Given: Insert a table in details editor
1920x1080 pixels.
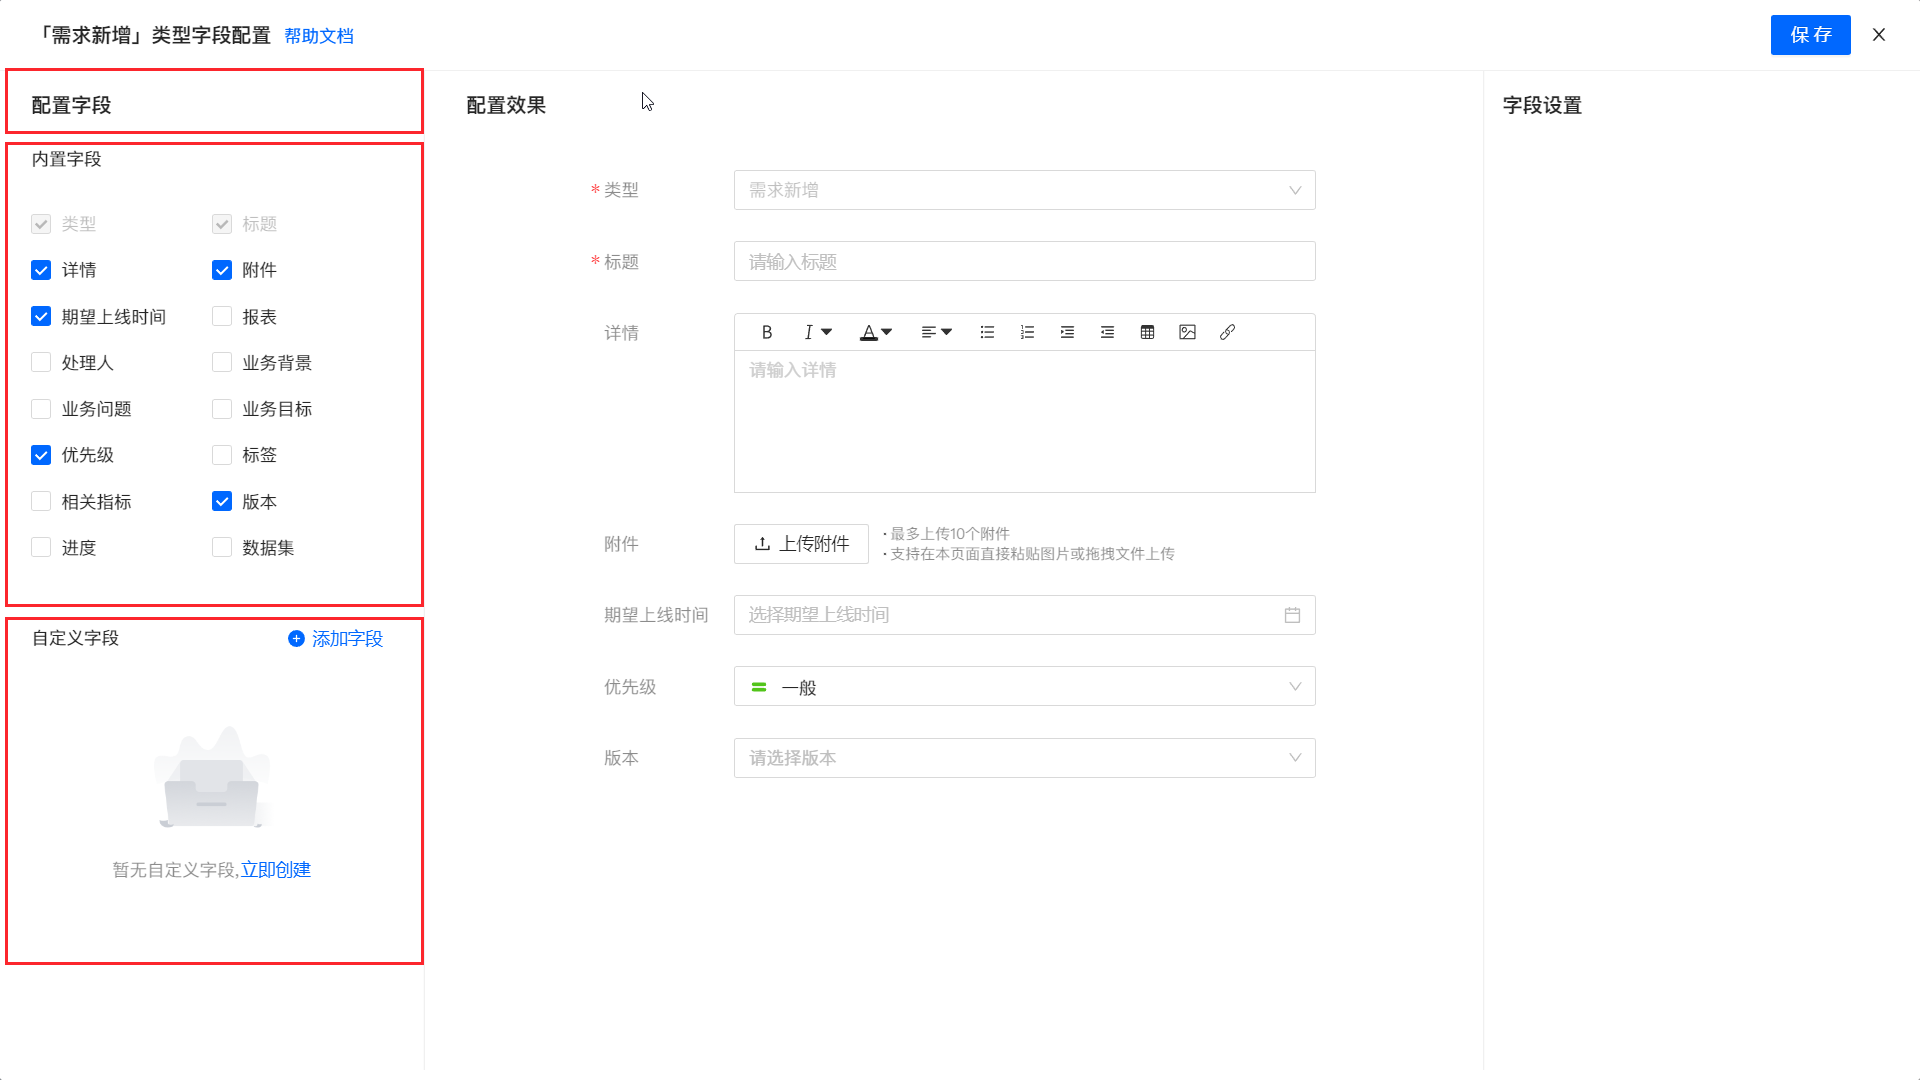Looking at the screenshot, I should point(1147,332).
